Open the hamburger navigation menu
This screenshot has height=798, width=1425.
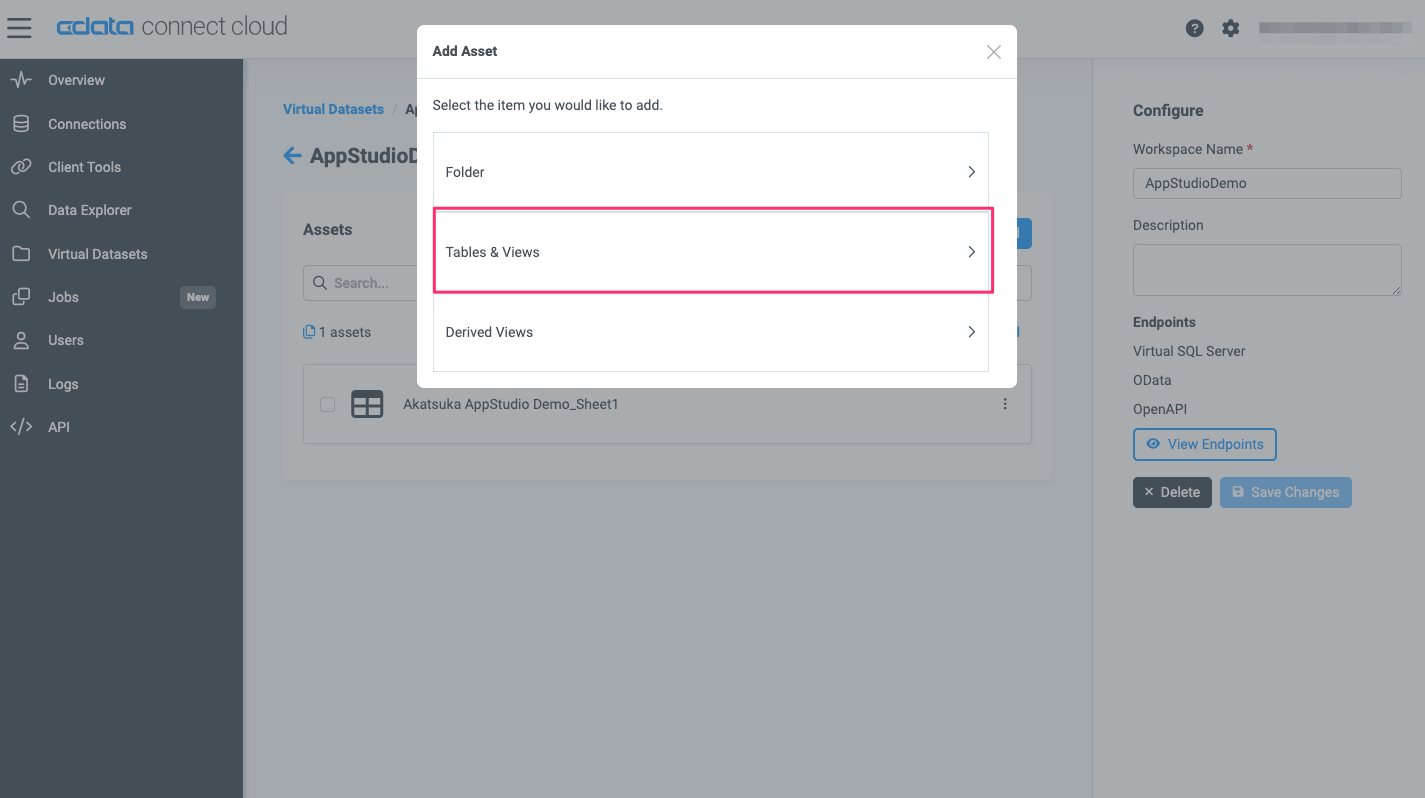(x=19, y=27)
